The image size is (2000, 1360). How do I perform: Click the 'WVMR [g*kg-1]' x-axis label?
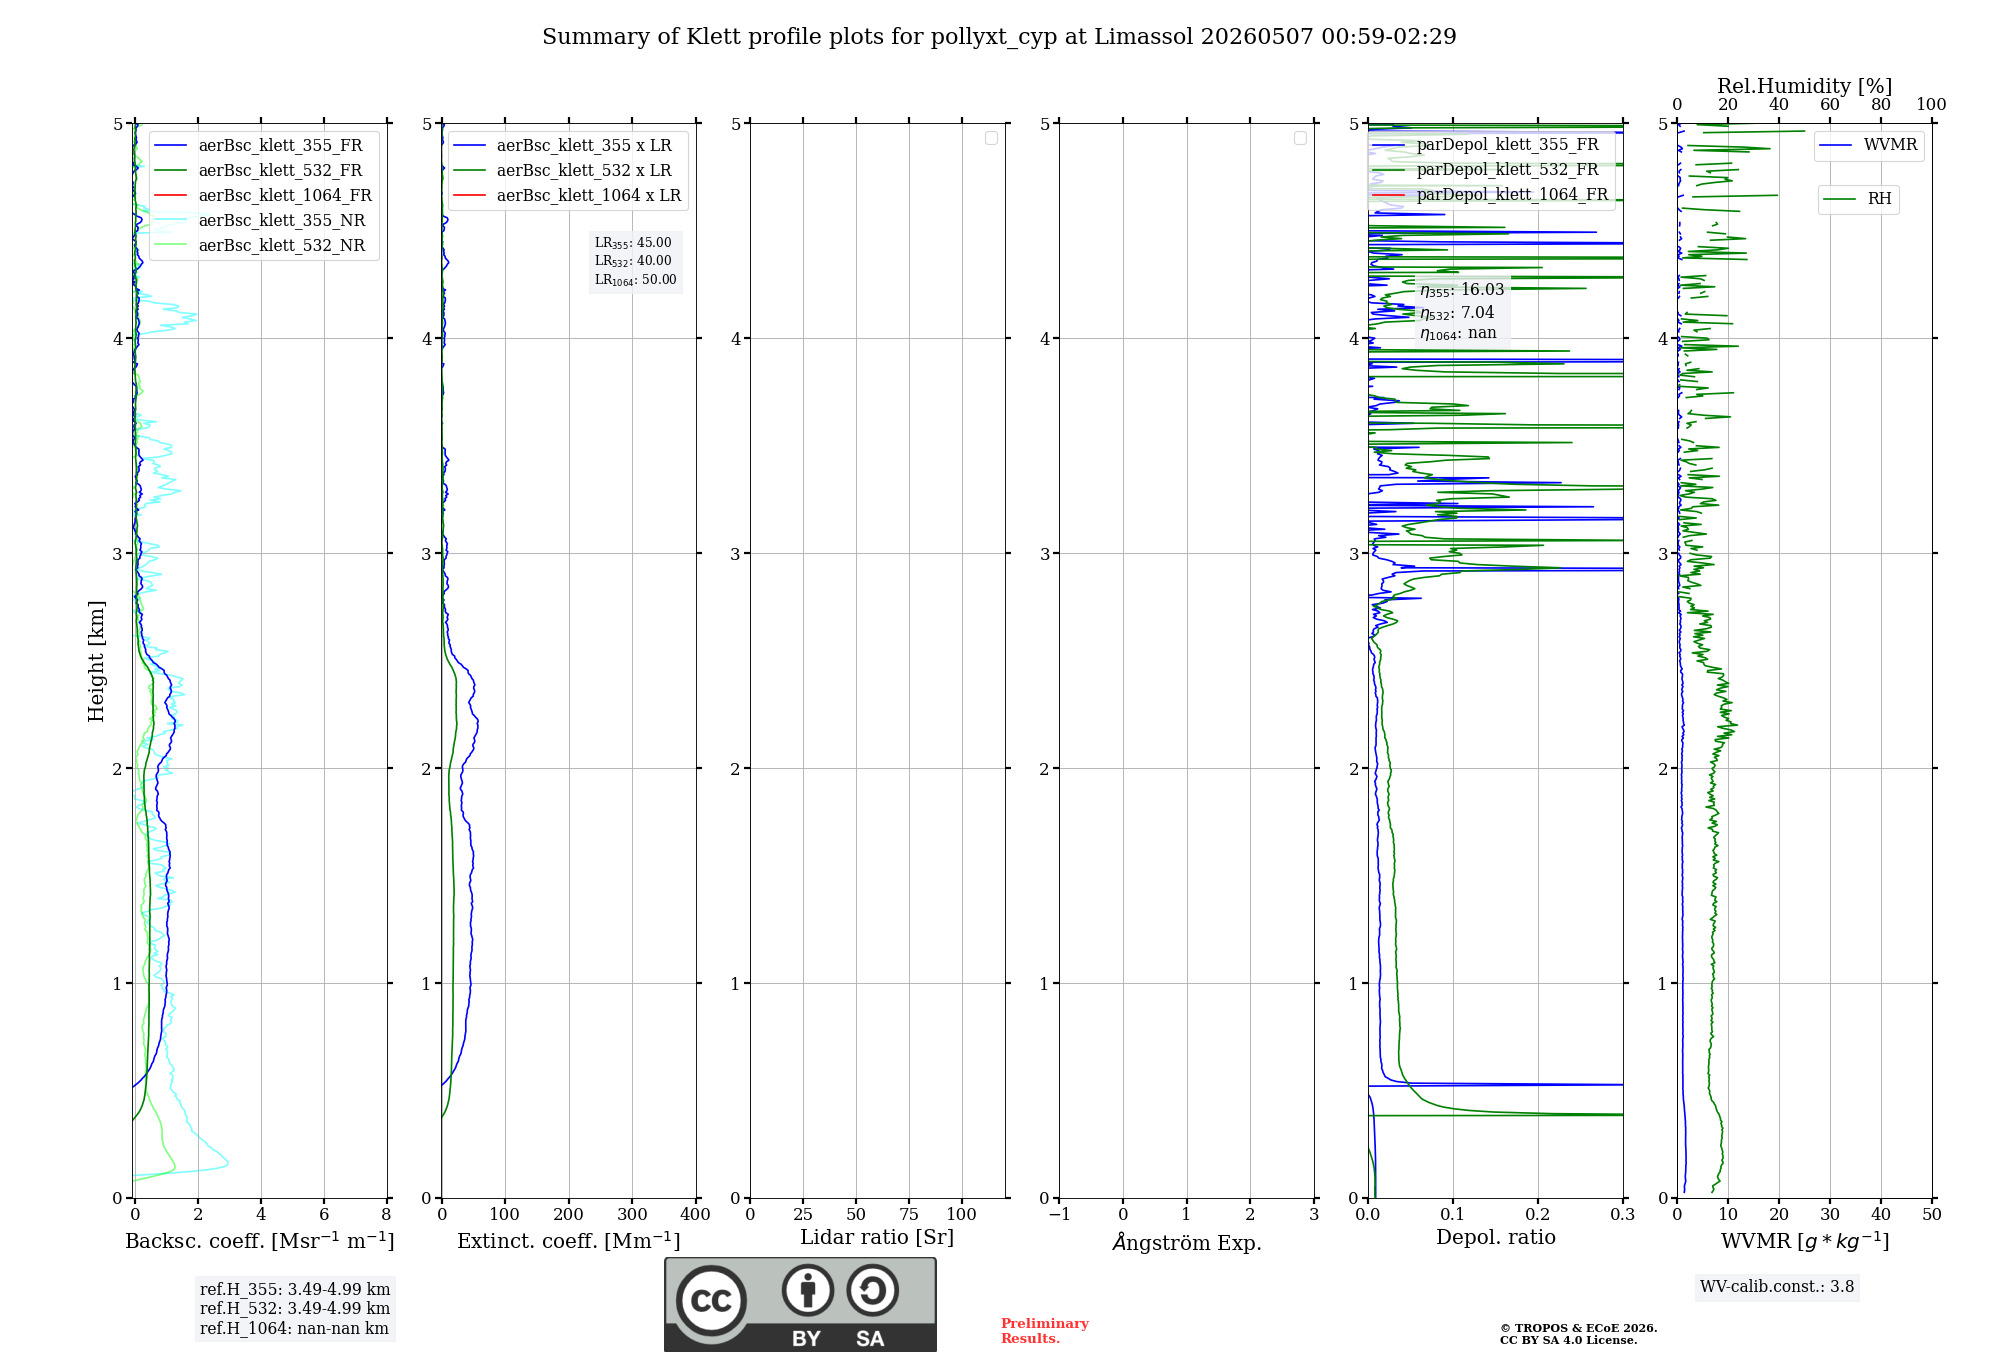pyautogui.click(x=1805, y=1241)
